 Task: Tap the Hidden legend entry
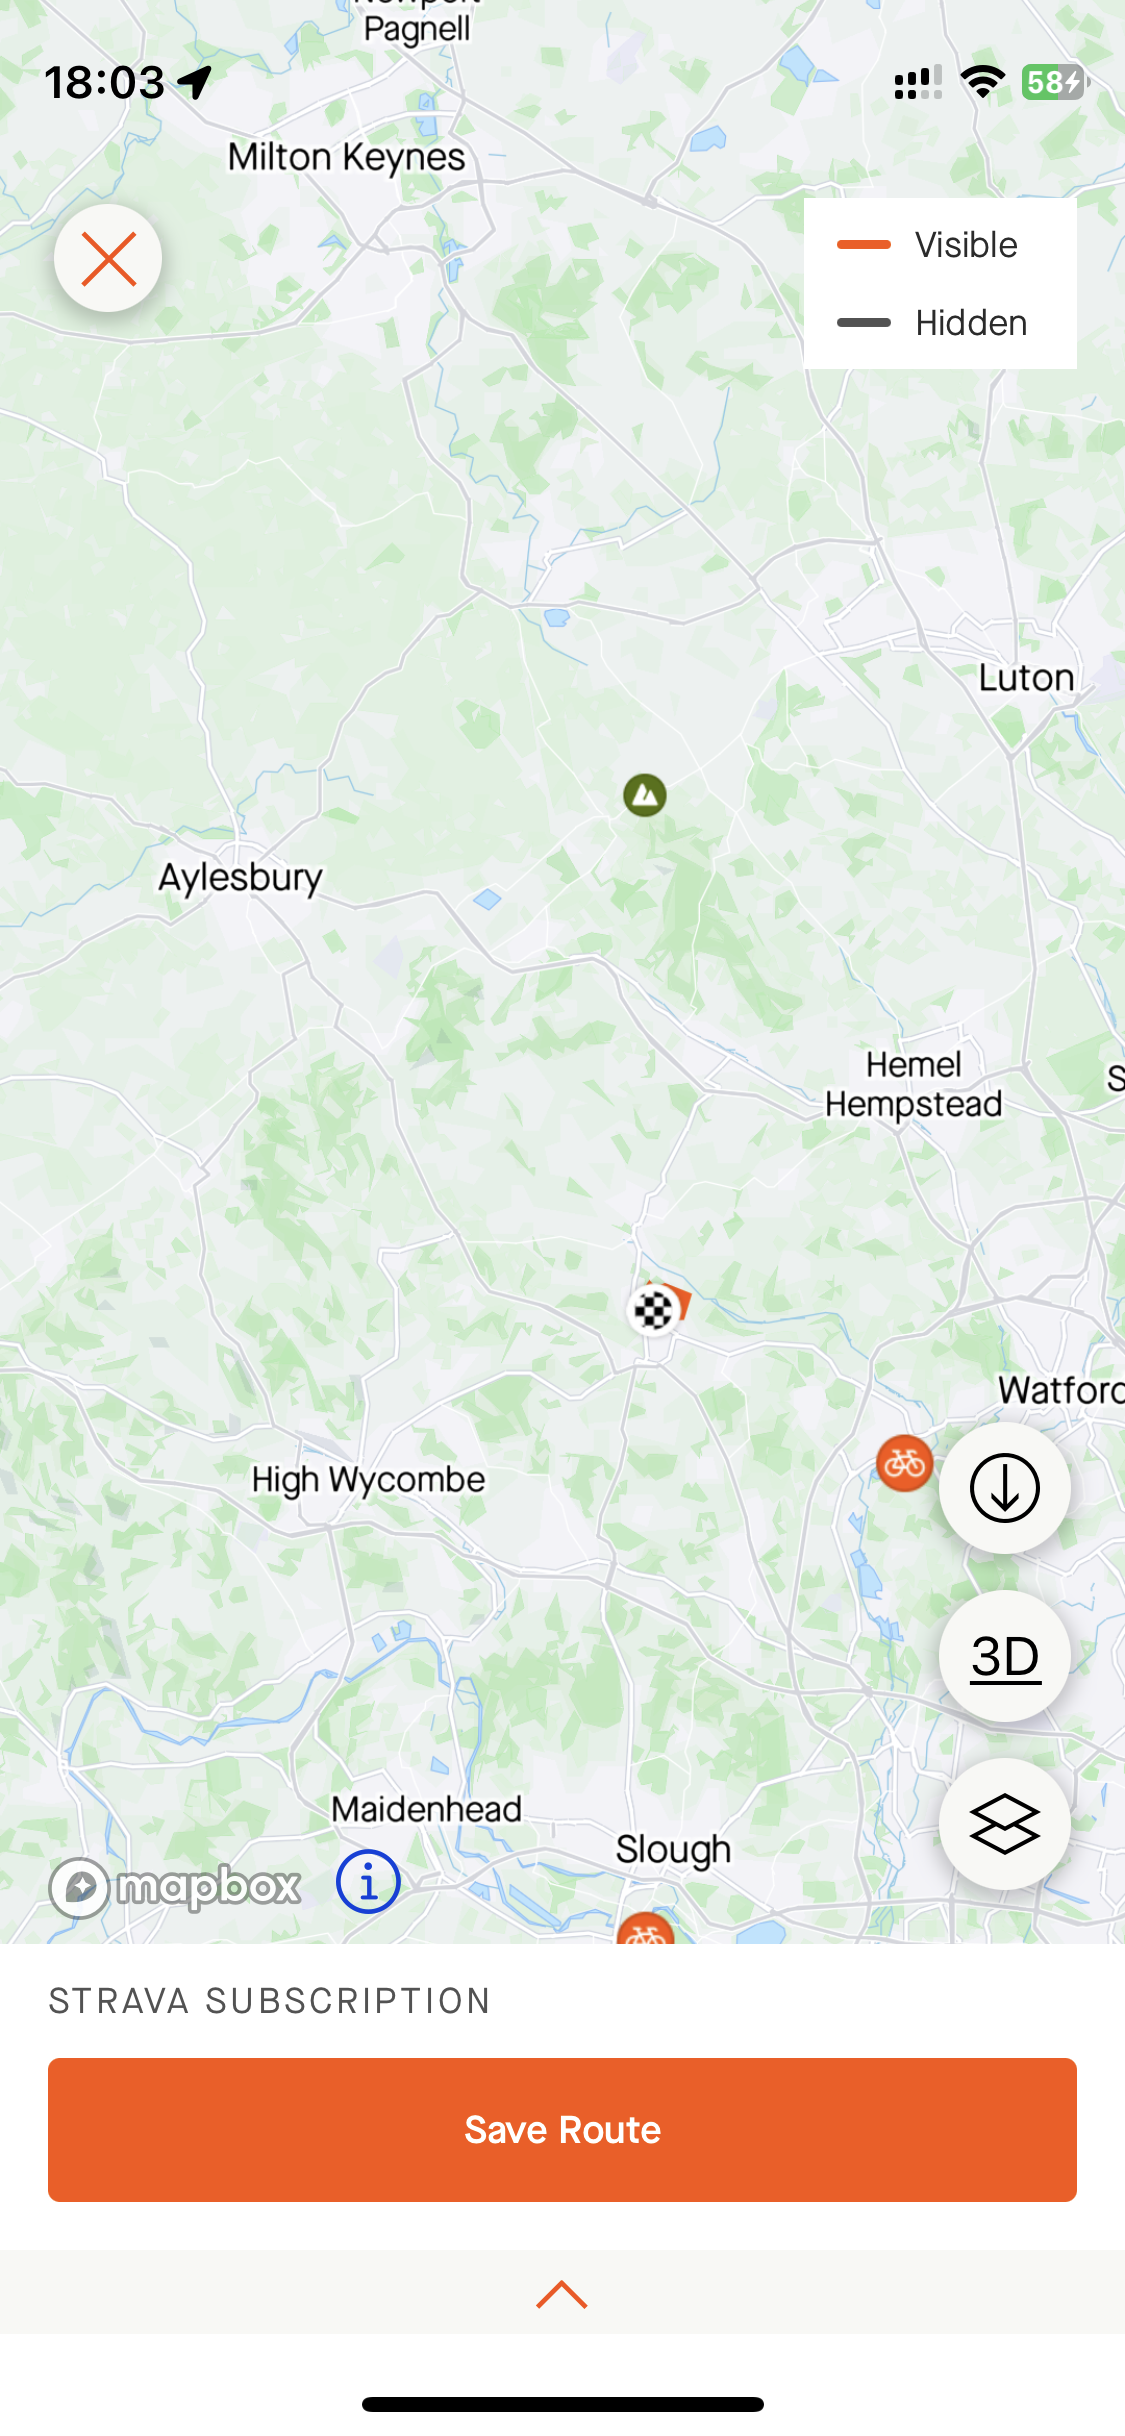pos(932,323)
